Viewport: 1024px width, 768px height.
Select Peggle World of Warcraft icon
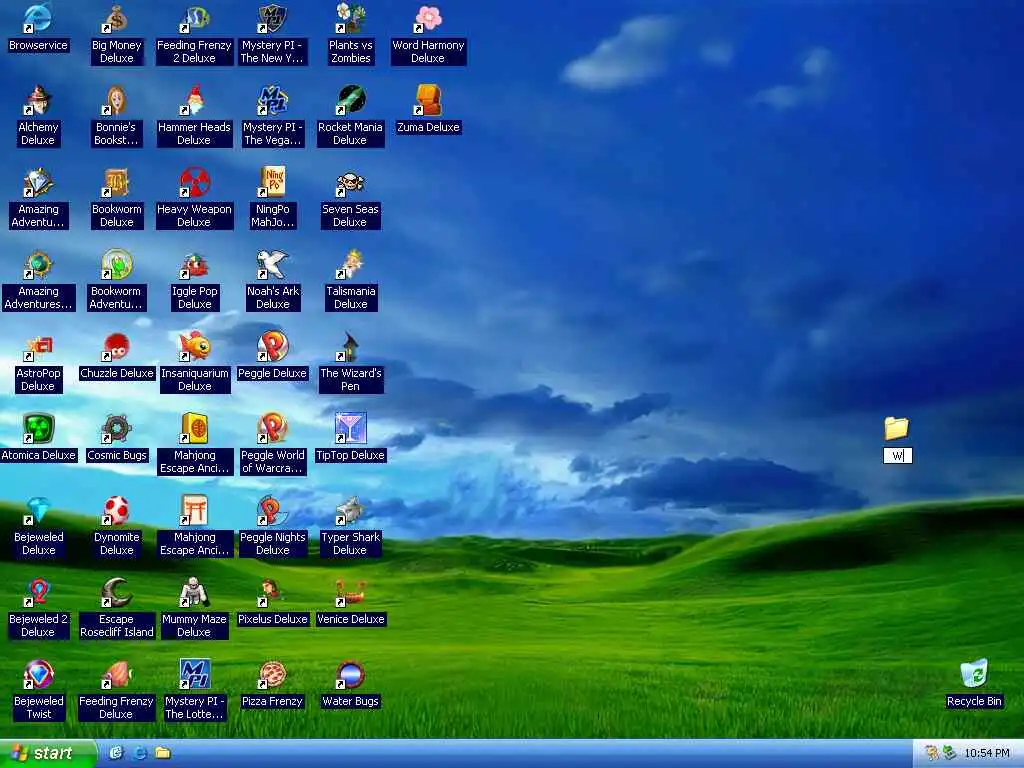click(272, 428)
